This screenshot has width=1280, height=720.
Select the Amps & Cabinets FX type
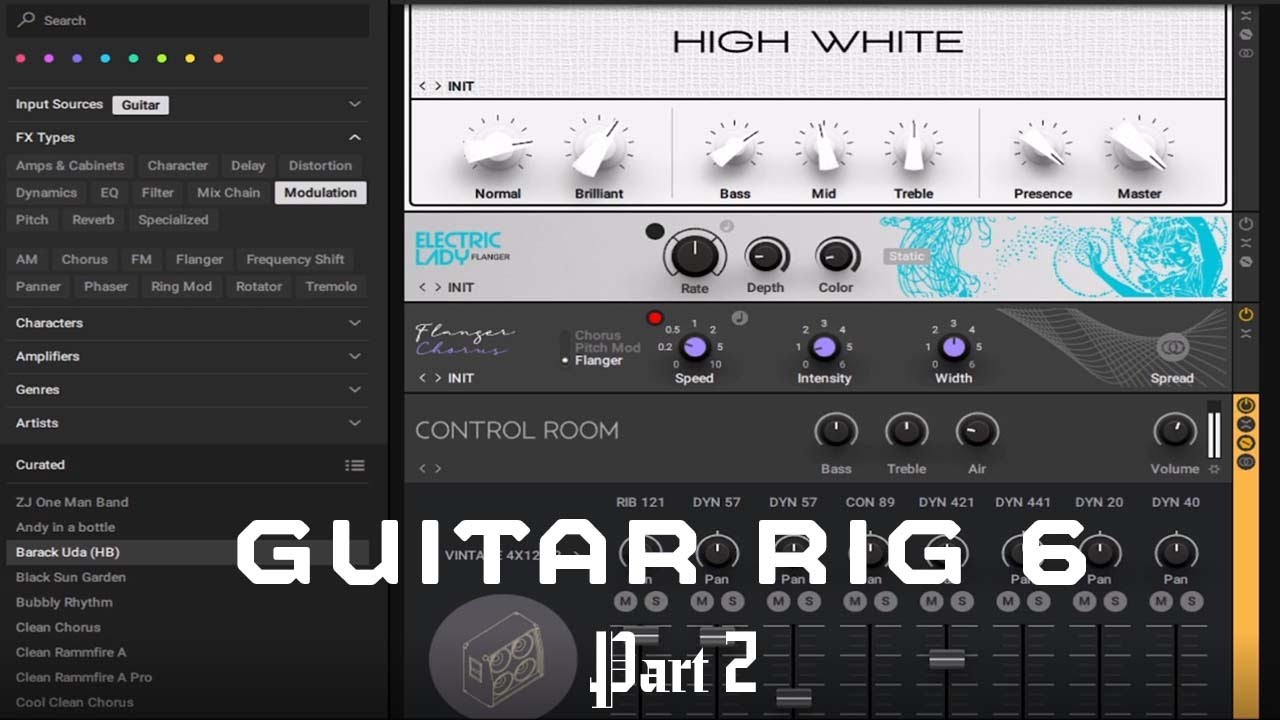coord(70,166)
